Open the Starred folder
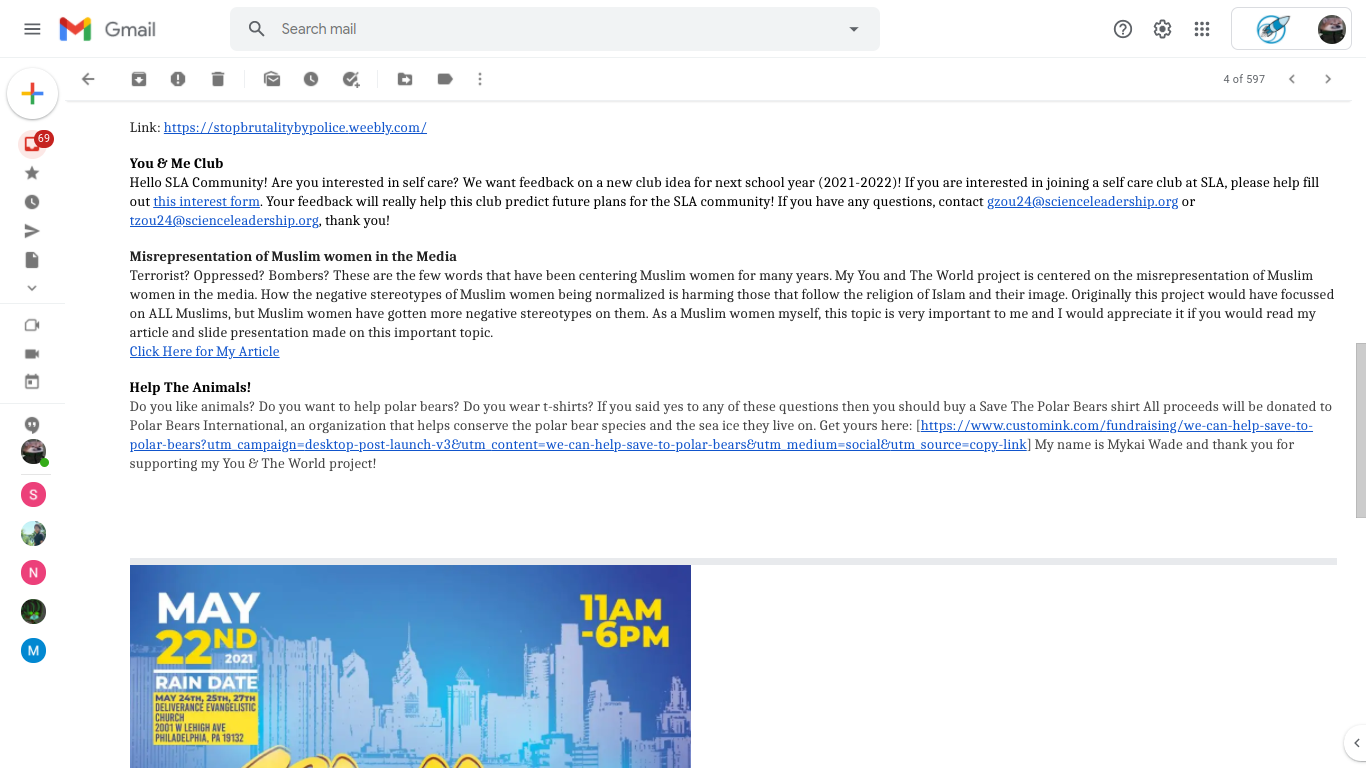 point(32,173)
